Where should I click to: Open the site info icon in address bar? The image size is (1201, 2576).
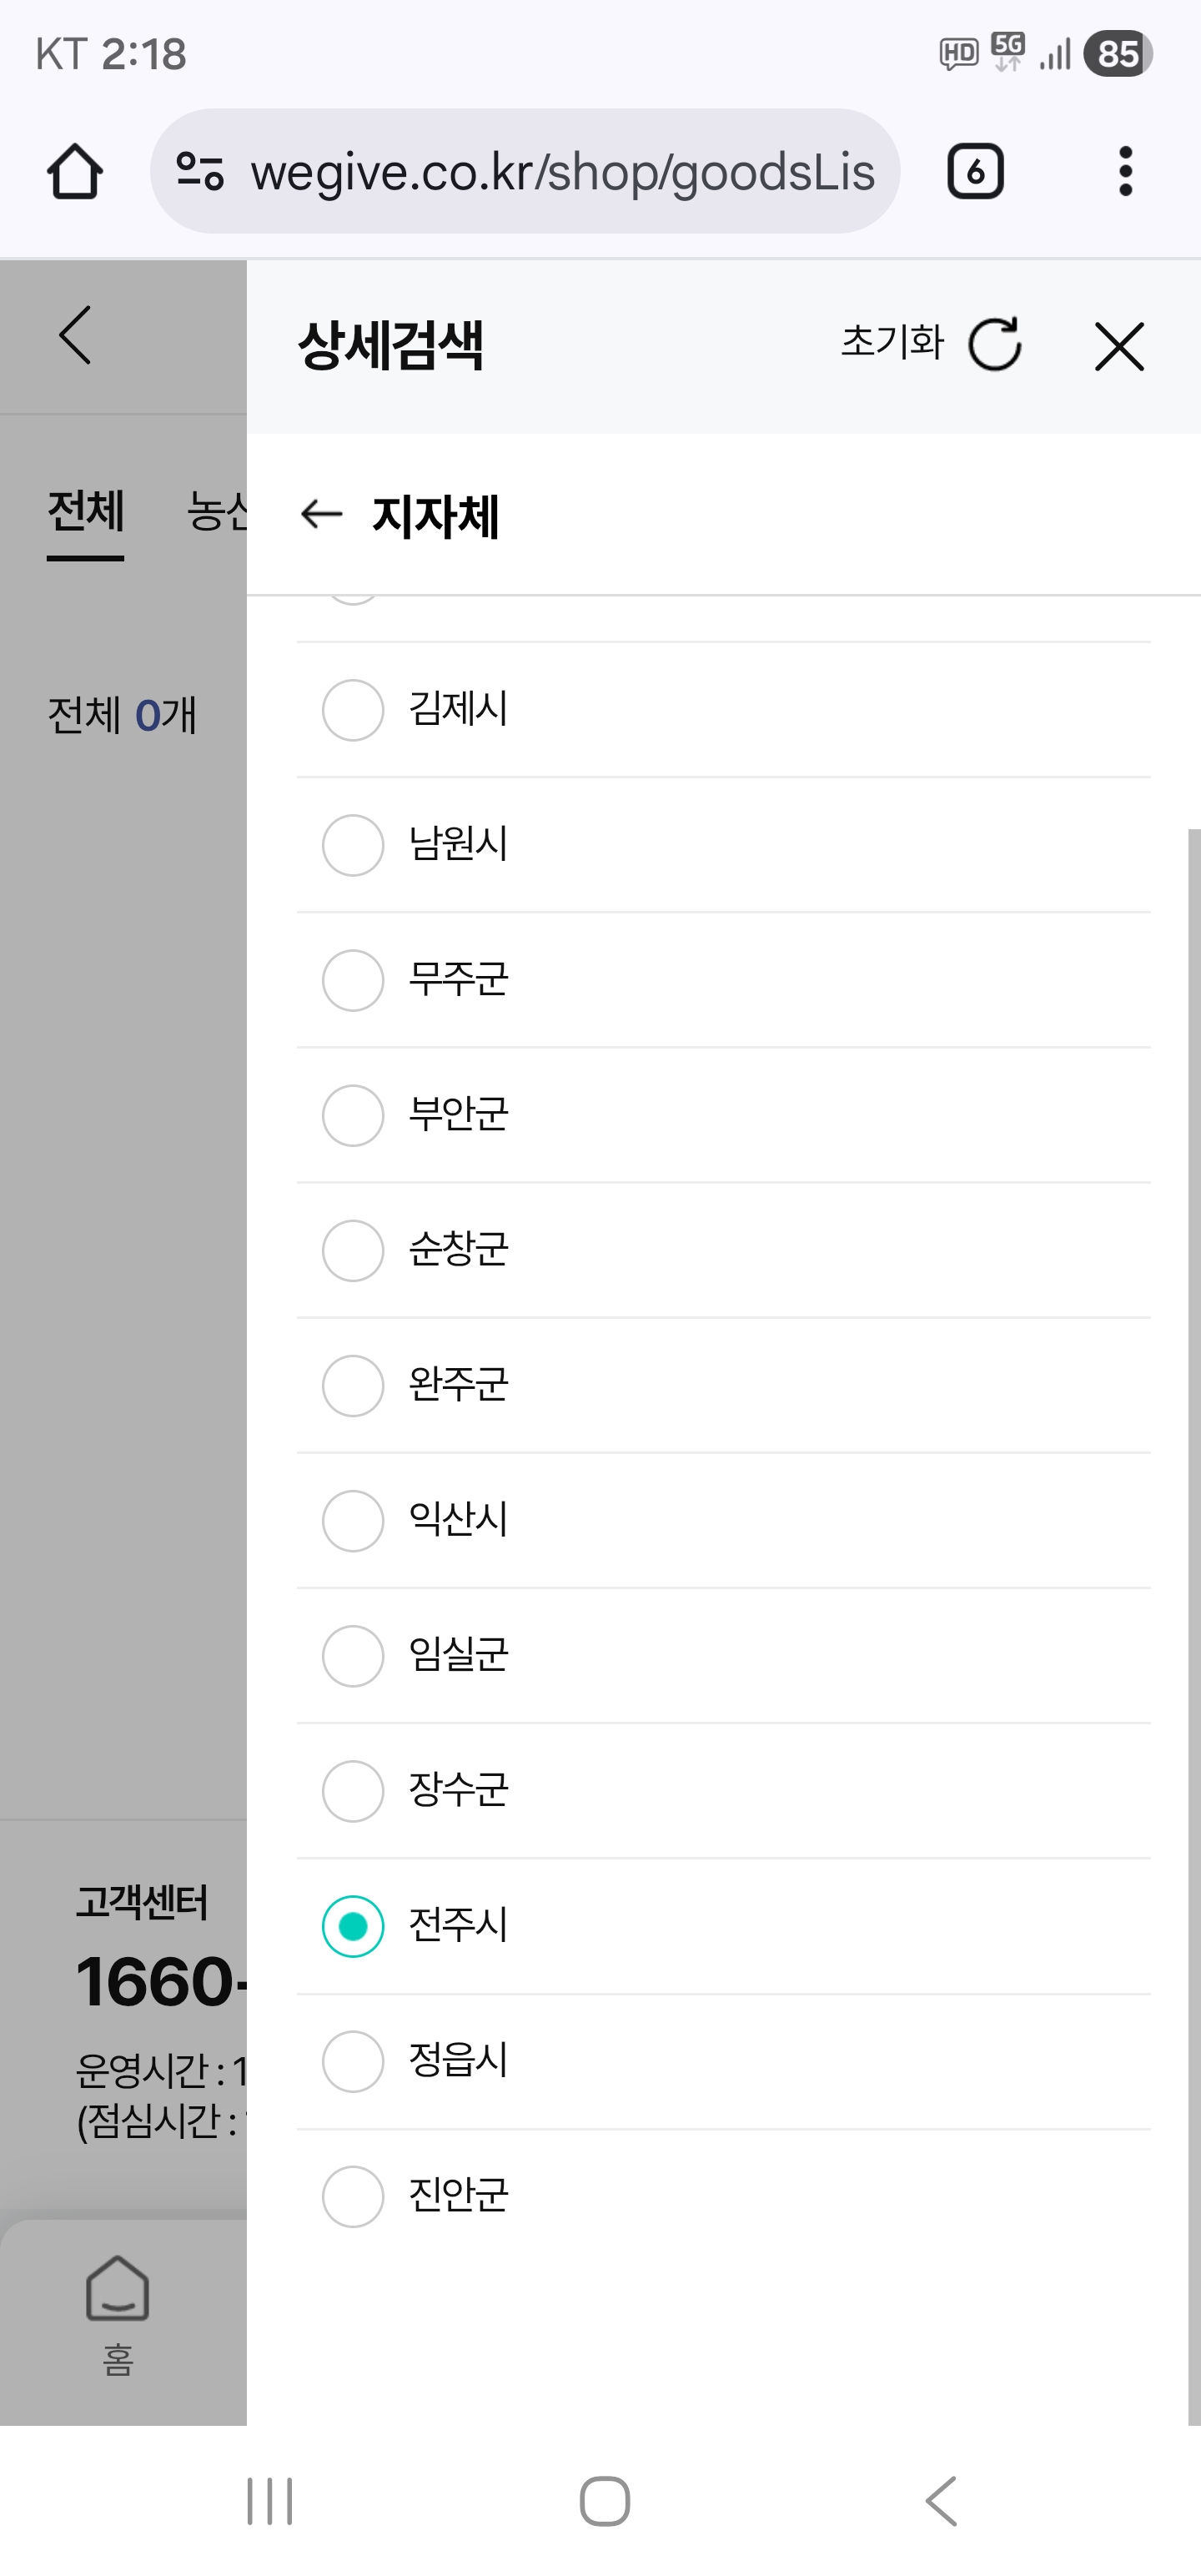click(x=200, y=171)
